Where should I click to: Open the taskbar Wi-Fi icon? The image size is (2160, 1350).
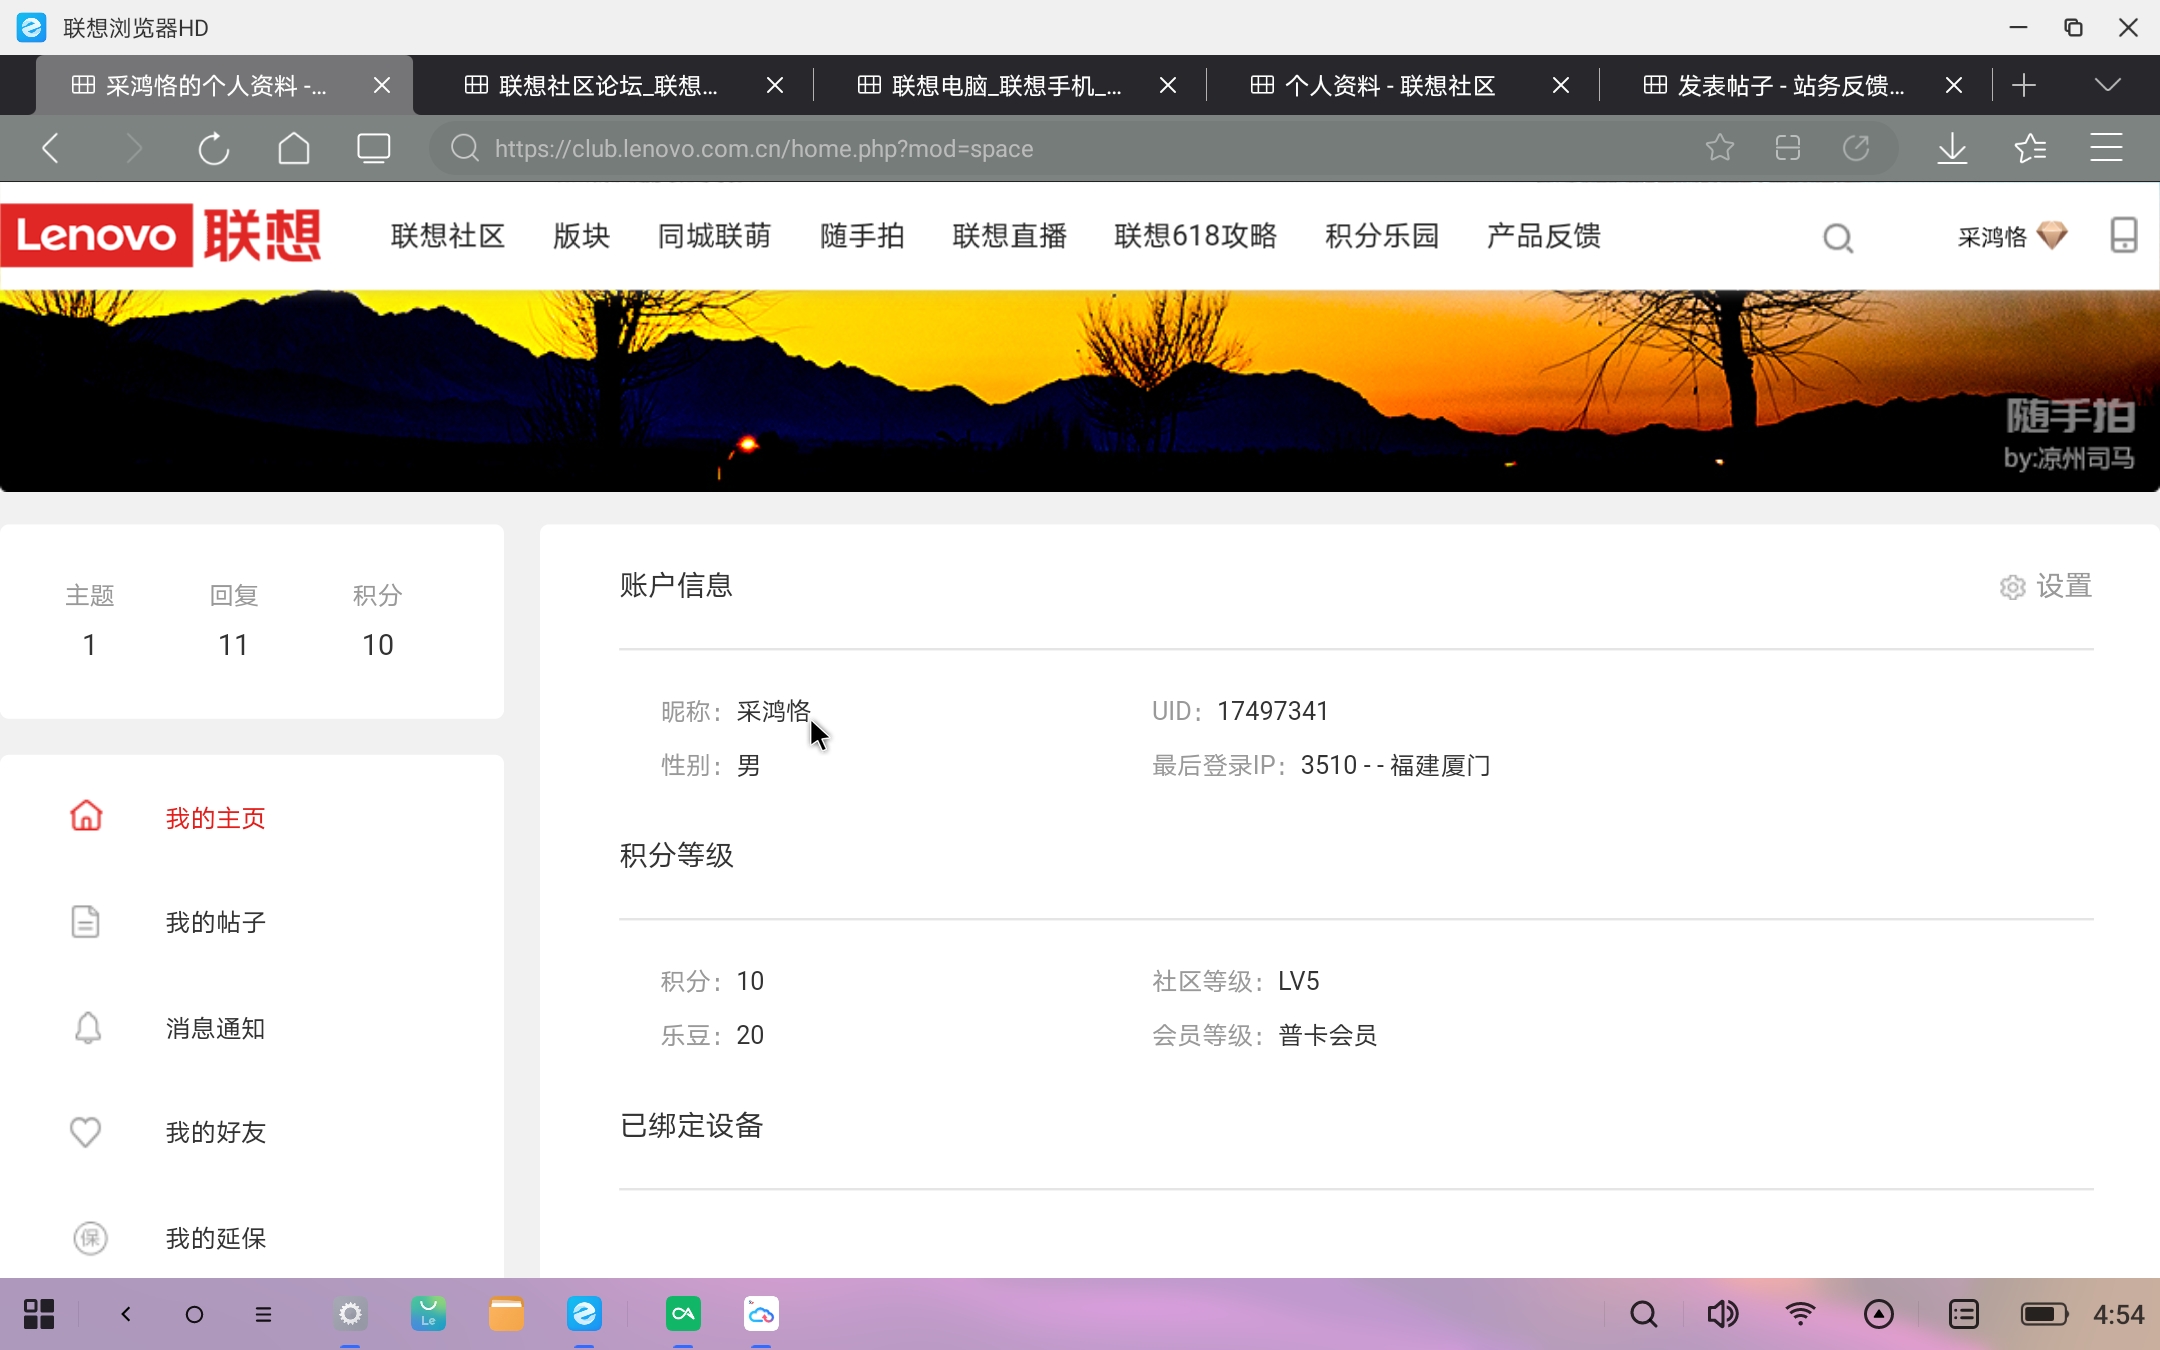(x=1800, y=1314)
